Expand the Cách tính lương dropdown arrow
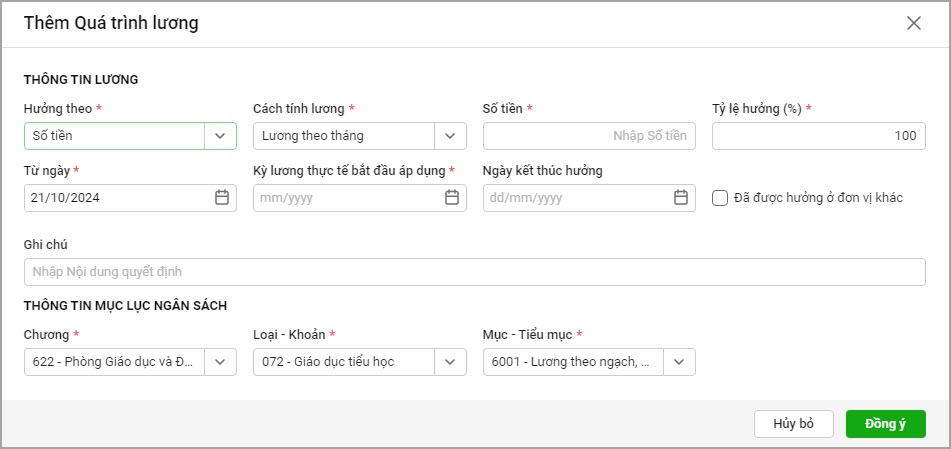Screen dimensions: 951x449 pos(450,136)
